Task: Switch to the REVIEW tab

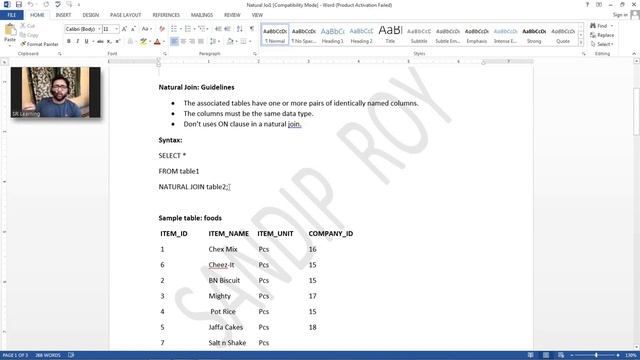Action: pyautogui.click(x=232, y=15)
